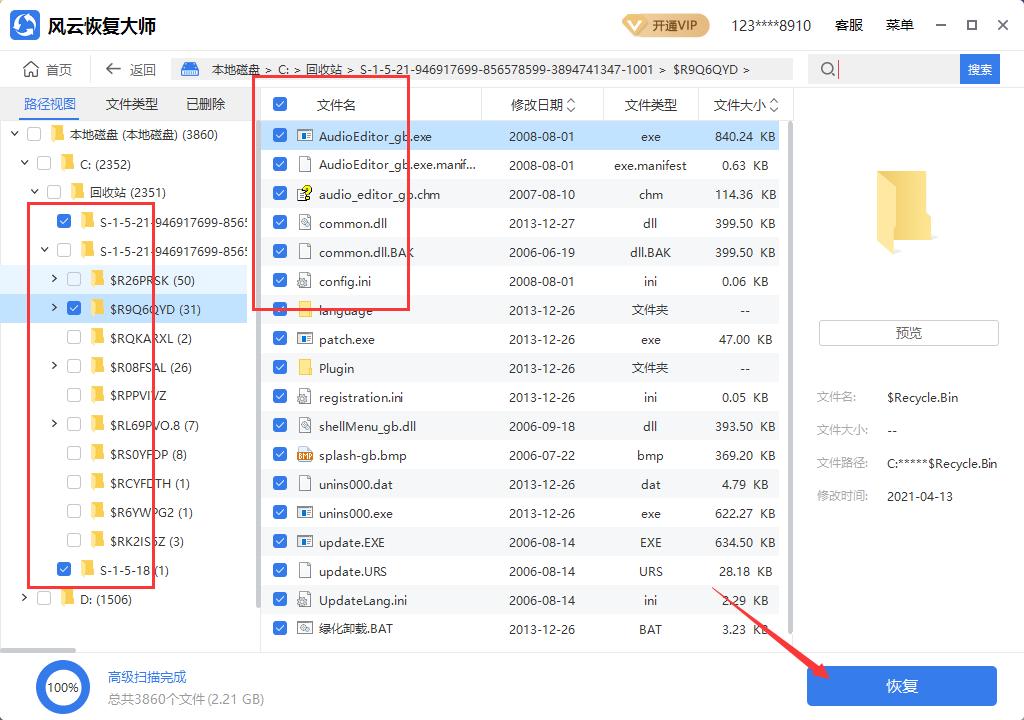This screenshot has width=1024, height=720.
Task: Click the 100% scan progress circle
Action: [63, 687]
